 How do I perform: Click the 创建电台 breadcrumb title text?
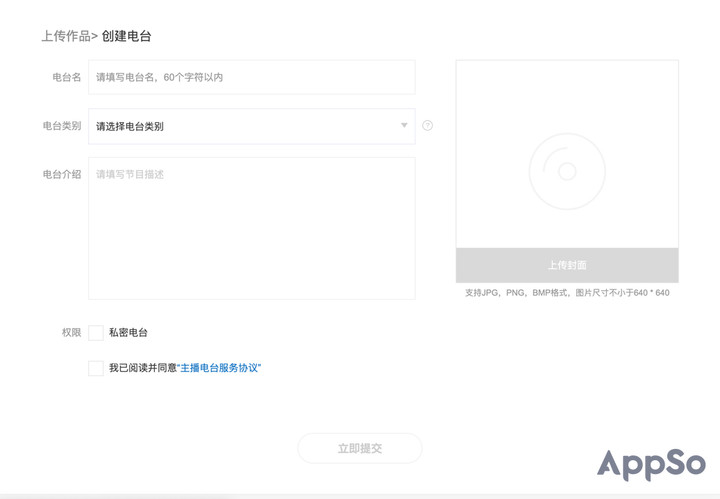click(x=126, y=36)
